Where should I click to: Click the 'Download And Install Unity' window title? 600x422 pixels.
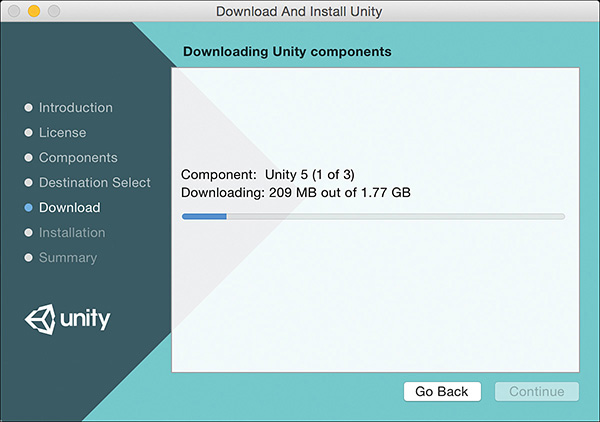[299, 11]
